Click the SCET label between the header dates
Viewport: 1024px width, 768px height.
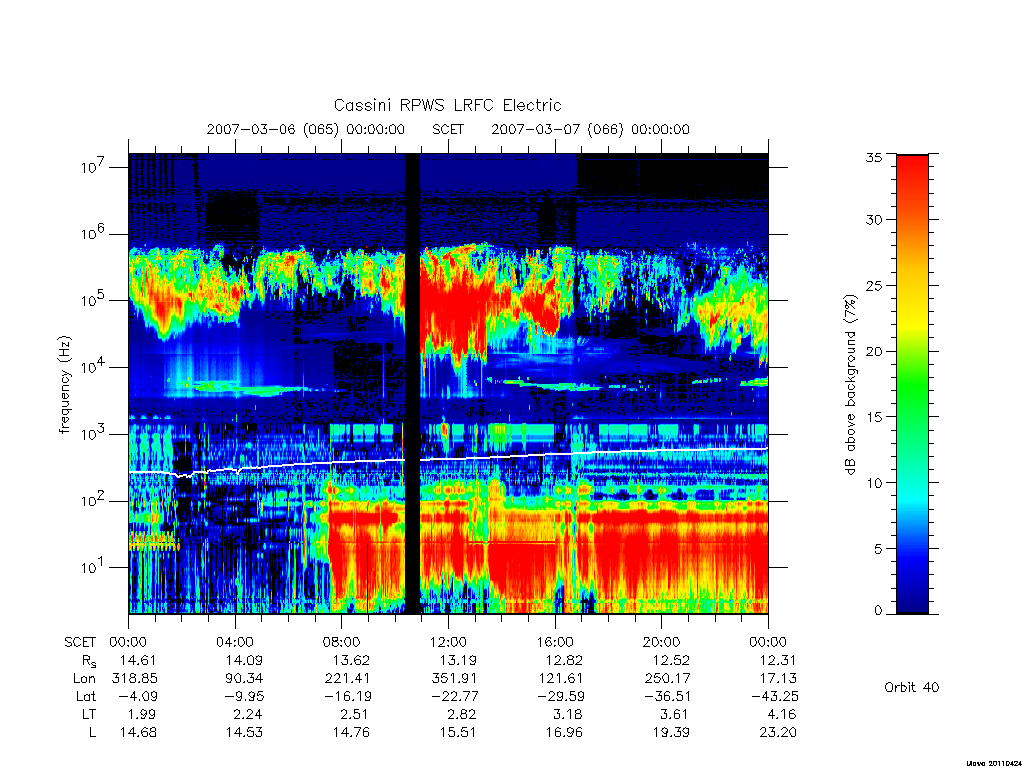coord(448,129)
